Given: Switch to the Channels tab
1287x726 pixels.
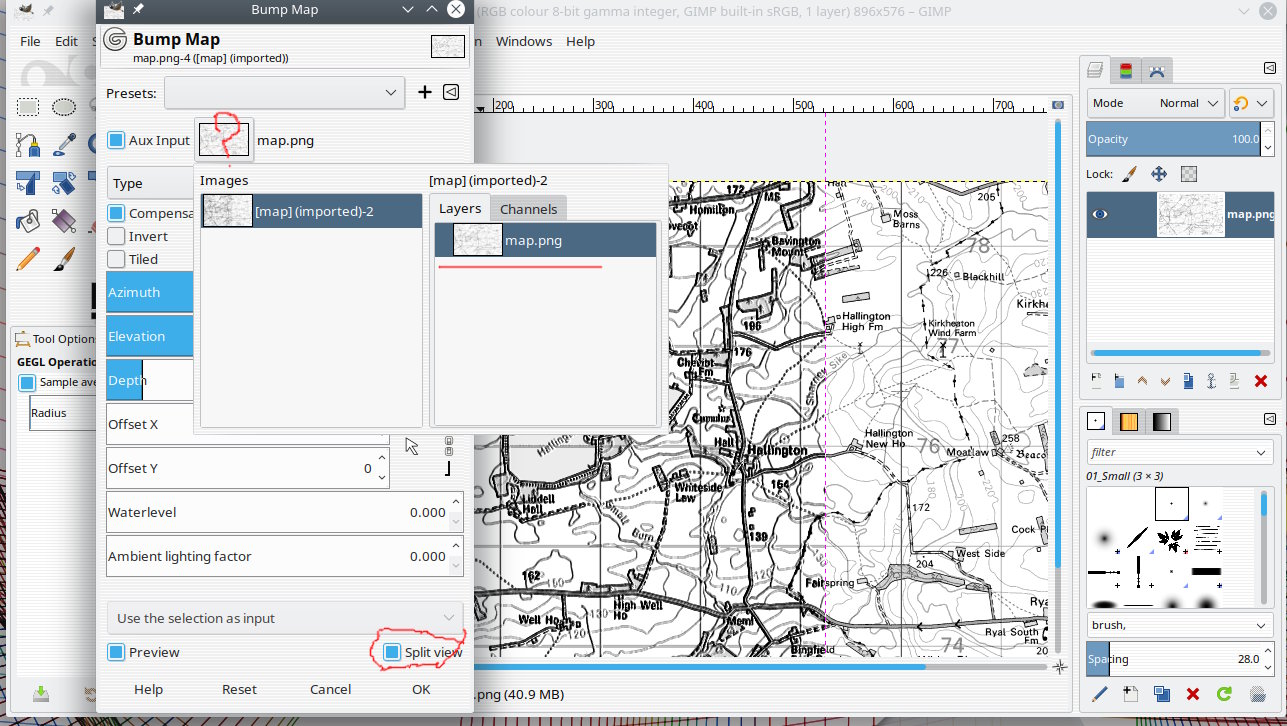Looking at the screenshot, I should point(528,209).
